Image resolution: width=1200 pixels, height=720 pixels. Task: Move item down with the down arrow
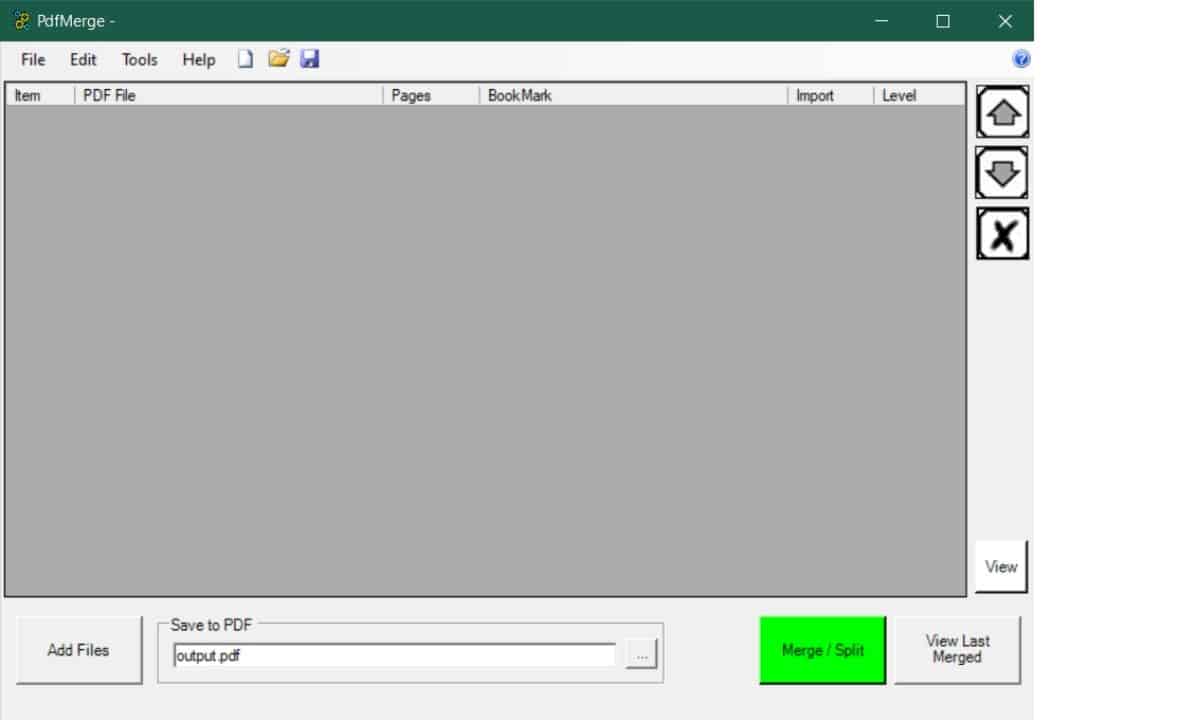click(1002, 173)
